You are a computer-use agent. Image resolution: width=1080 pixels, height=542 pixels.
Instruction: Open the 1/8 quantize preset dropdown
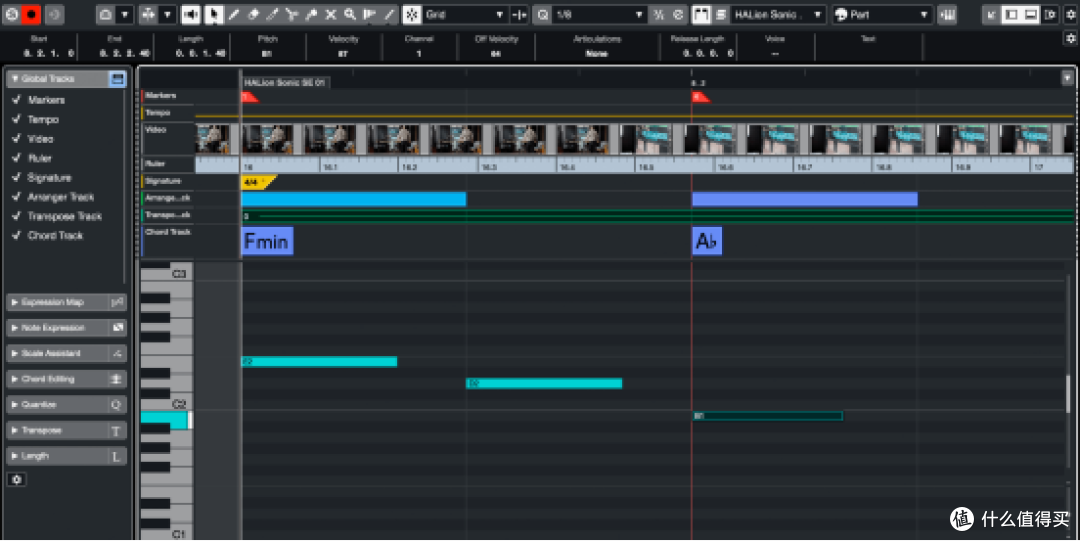599,14
